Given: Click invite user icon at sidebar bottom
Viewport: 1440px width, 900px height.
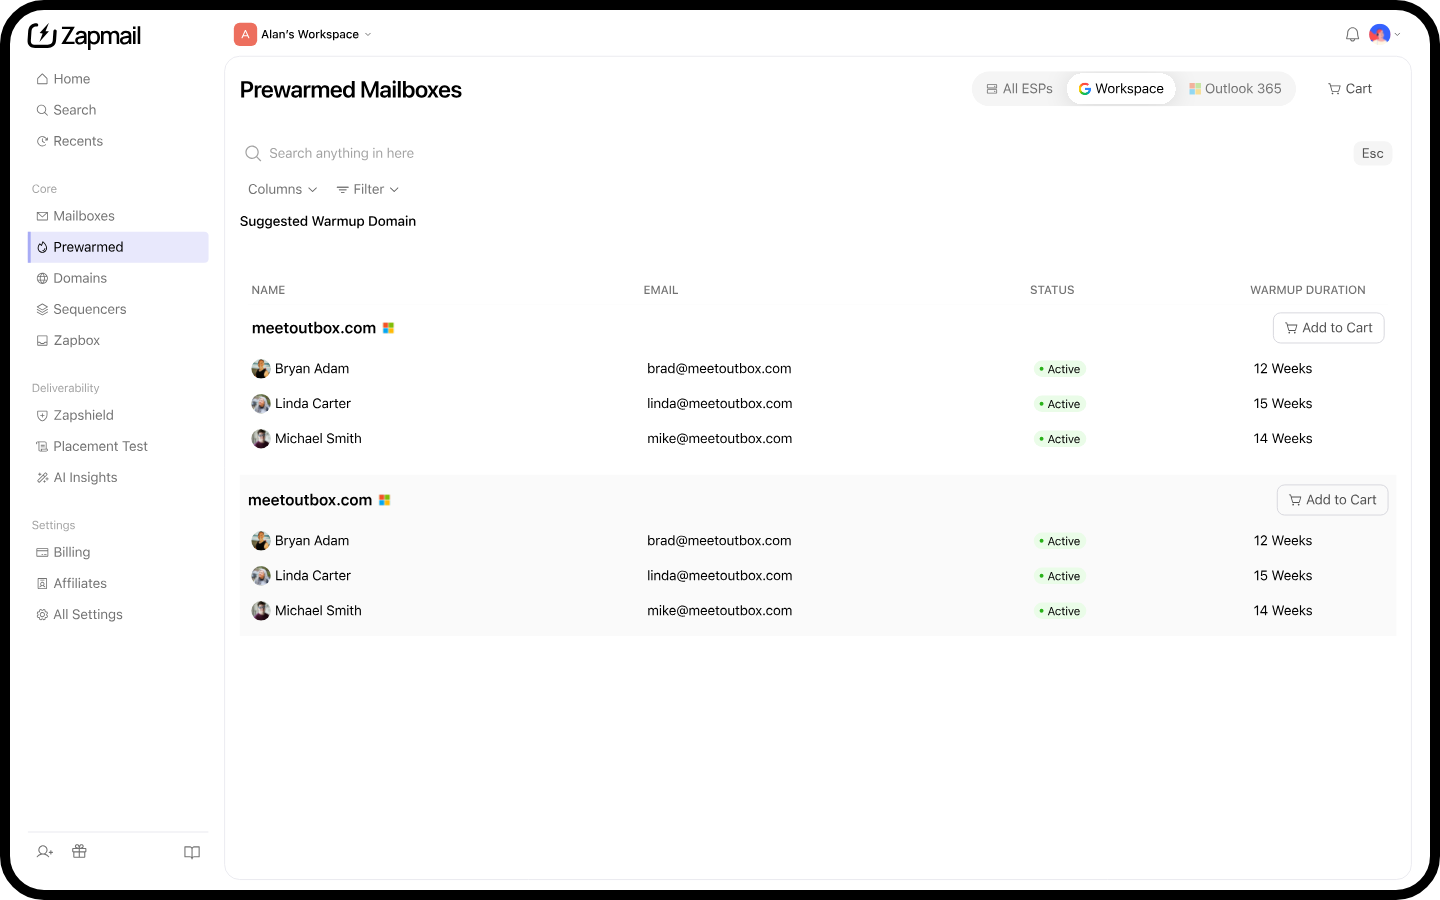Looking at the screenshot, I should pyautogui.click(x=45, y=852).
